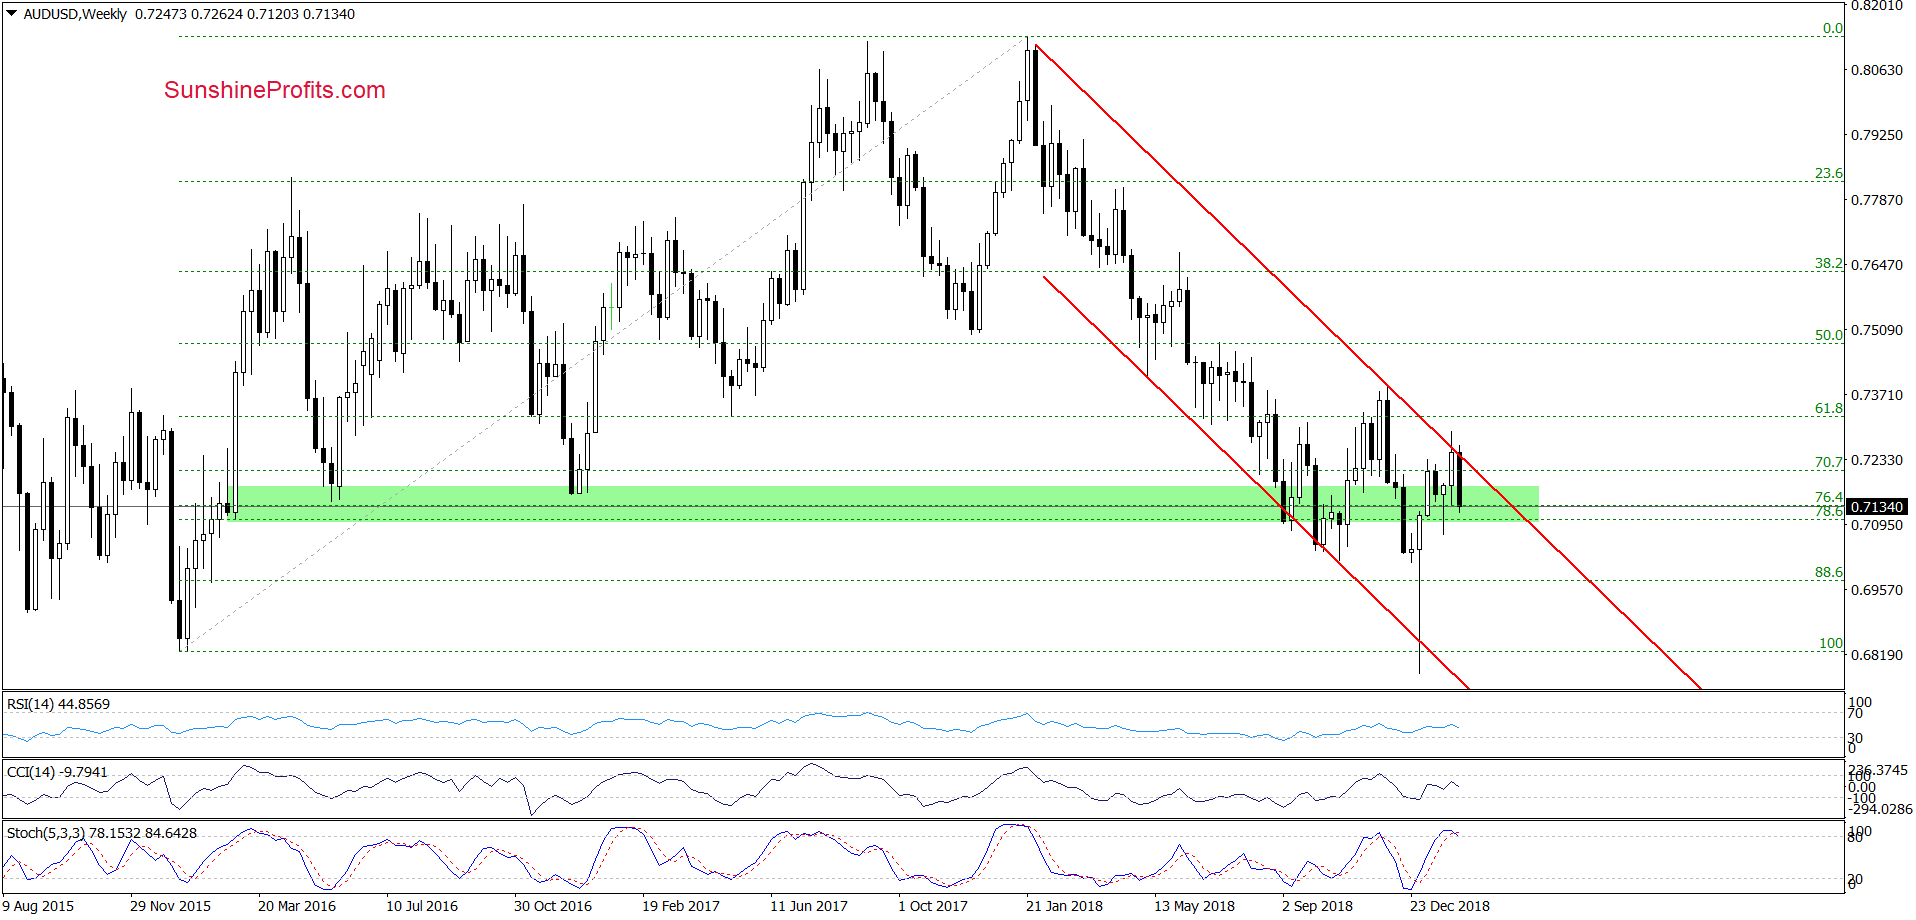
Task: Open the chart menu triangle beside AUDUSD,Weekly
Action: click(12, 14)
